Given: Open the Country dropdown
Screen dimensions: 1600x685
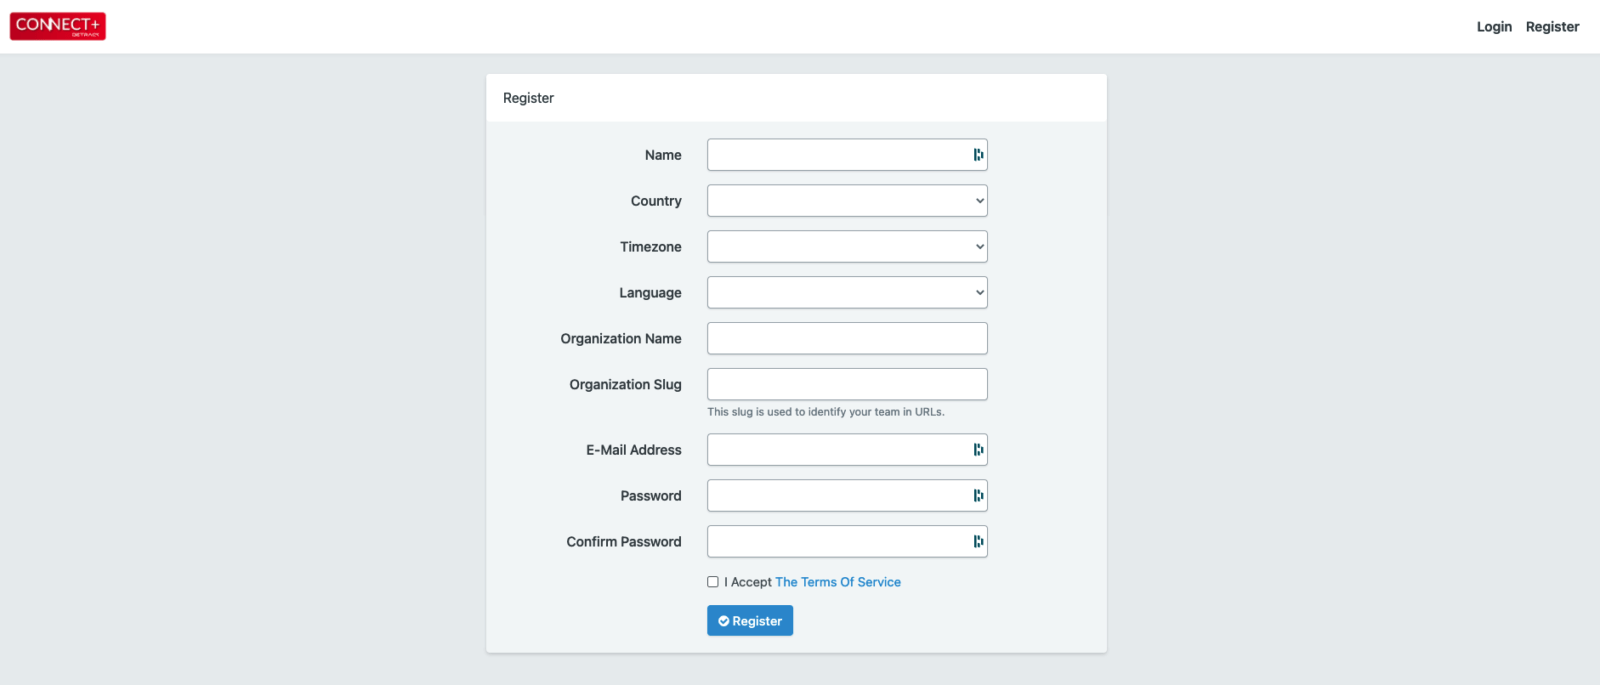Looking at the screenshot, I should (x=847, y=201).
